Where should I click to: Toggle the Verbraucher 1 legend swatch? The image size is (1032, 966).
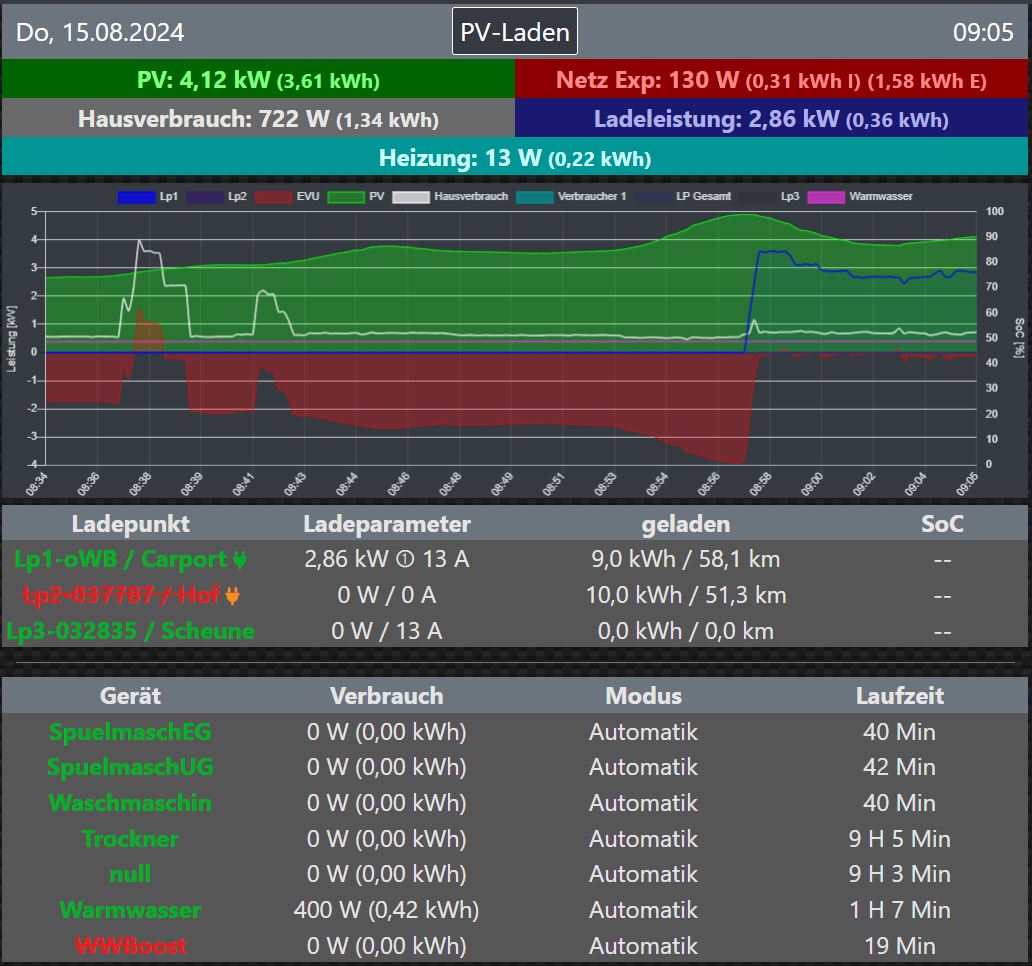(534, 197)
